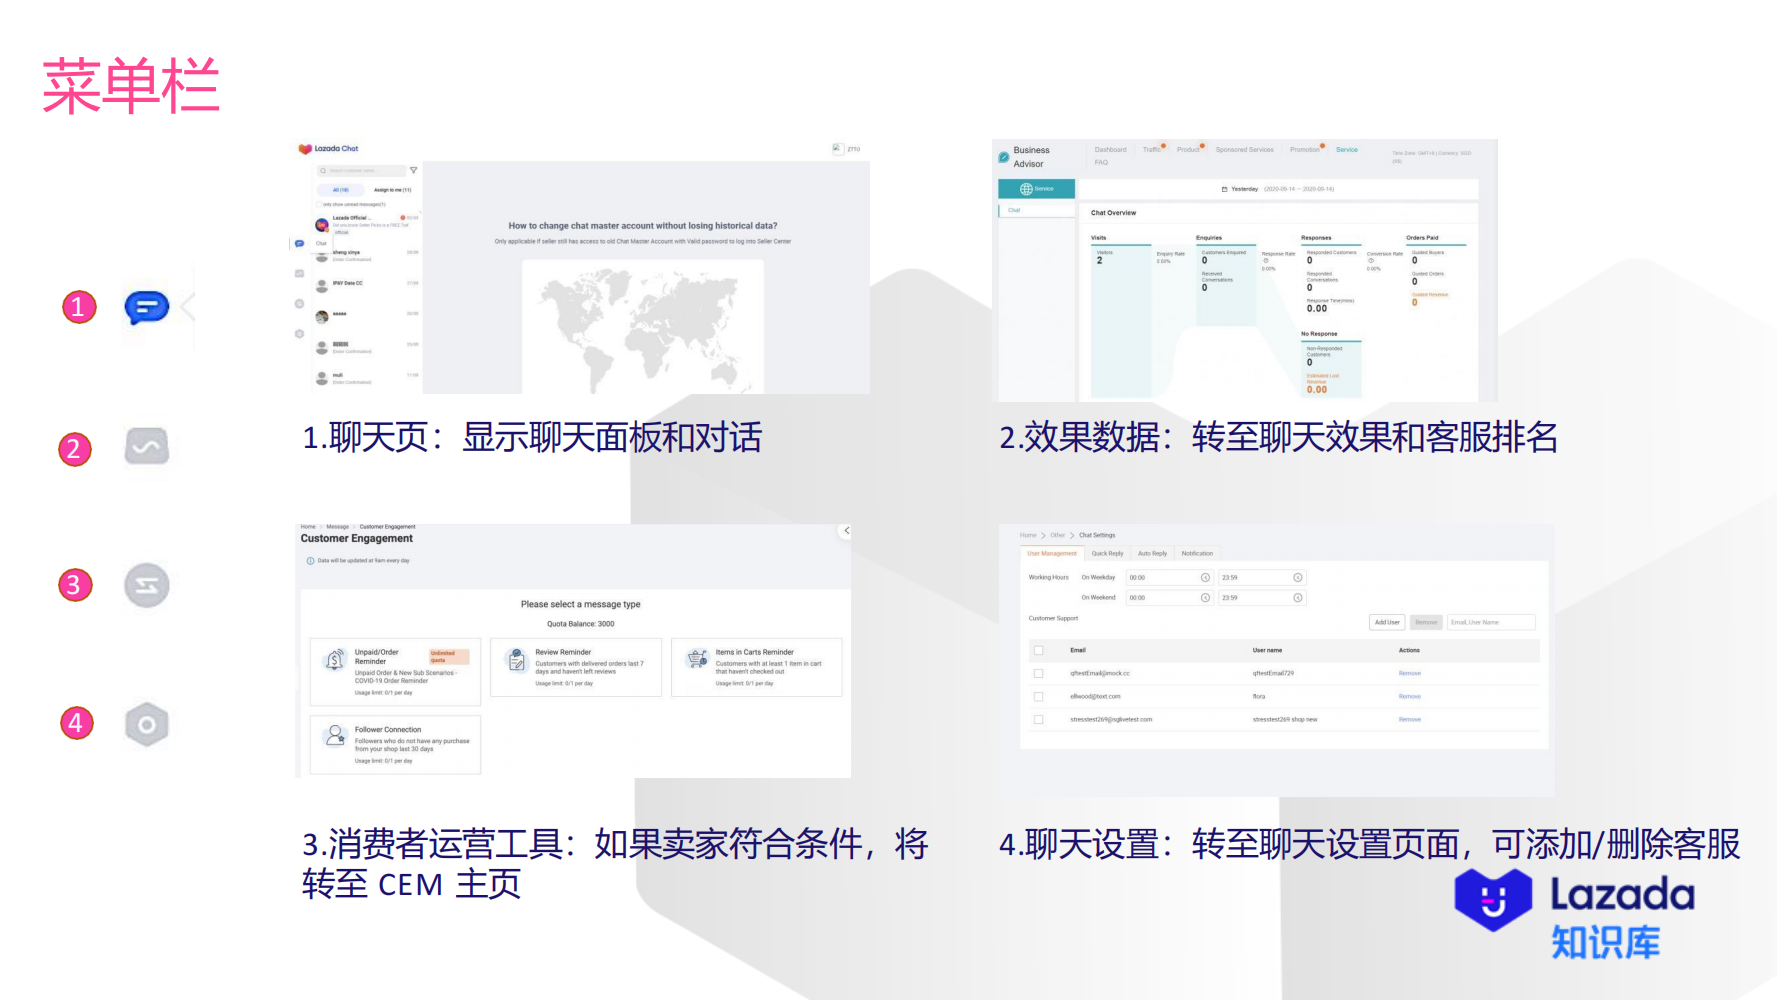The image size is (1778, 1000).
Task: Switch to the Auto Reply tab
Action: click(x=1152, y=553)
